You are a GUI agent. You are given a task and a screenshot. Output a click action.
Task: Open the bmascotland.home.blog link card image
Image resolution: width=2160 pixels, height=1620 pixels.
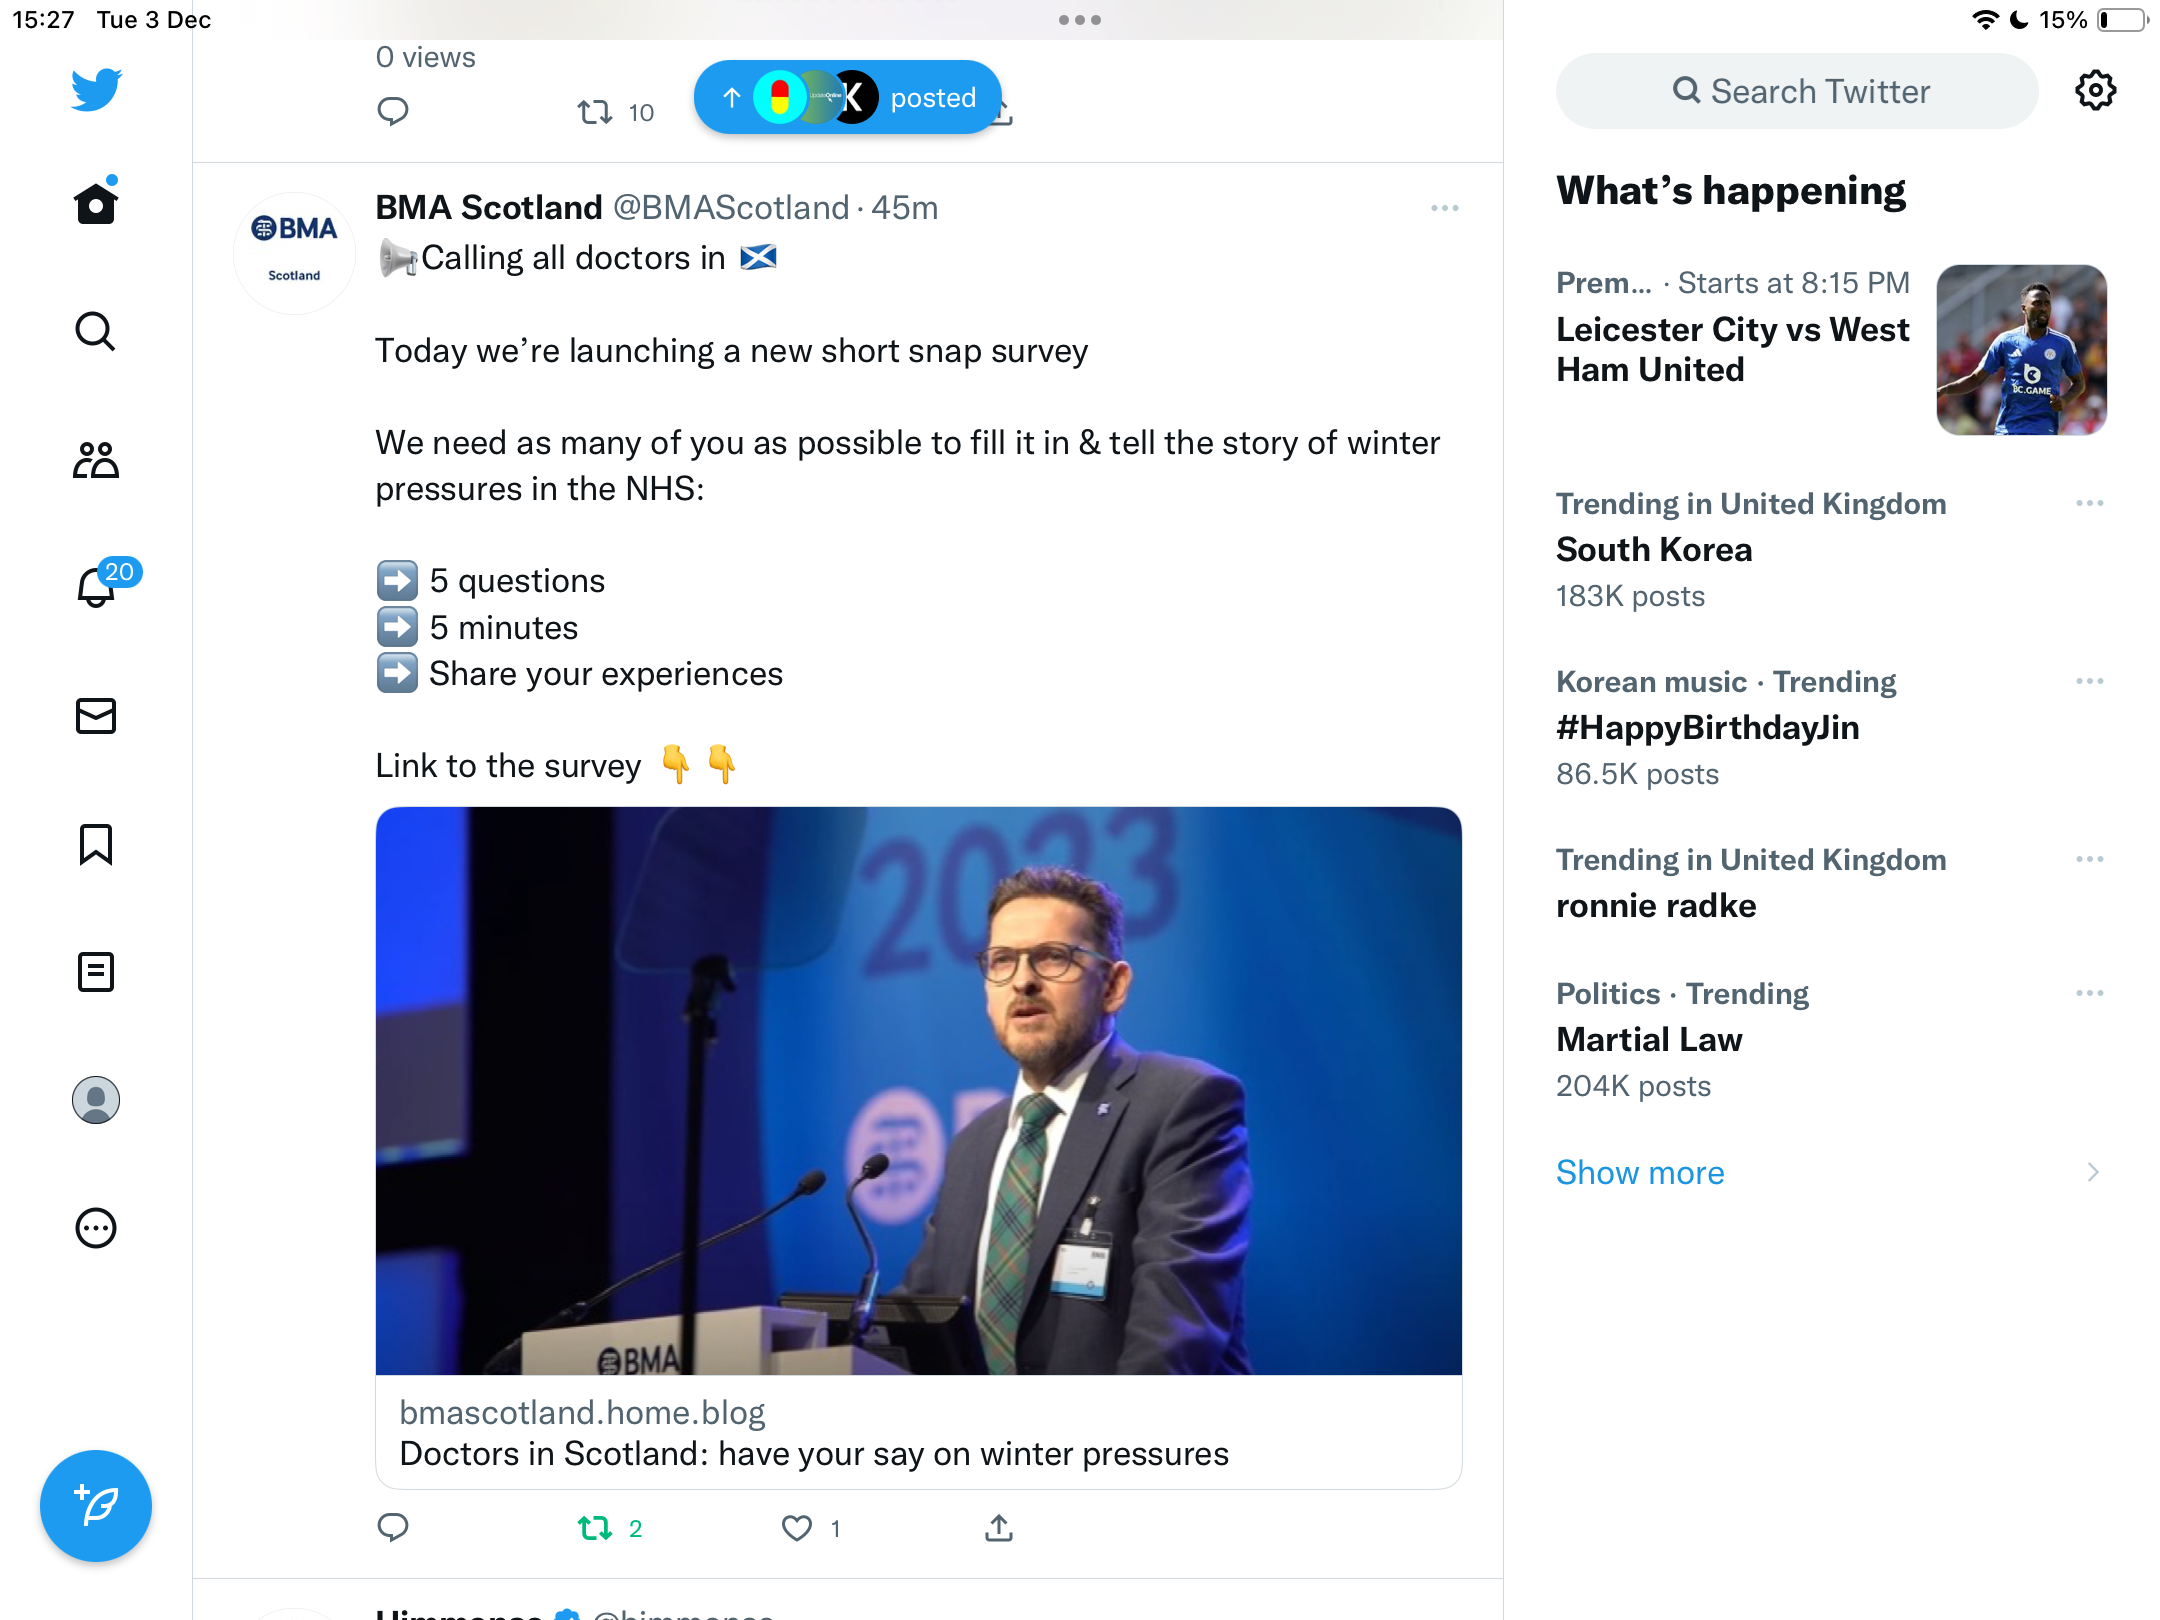click(918, 1091)
